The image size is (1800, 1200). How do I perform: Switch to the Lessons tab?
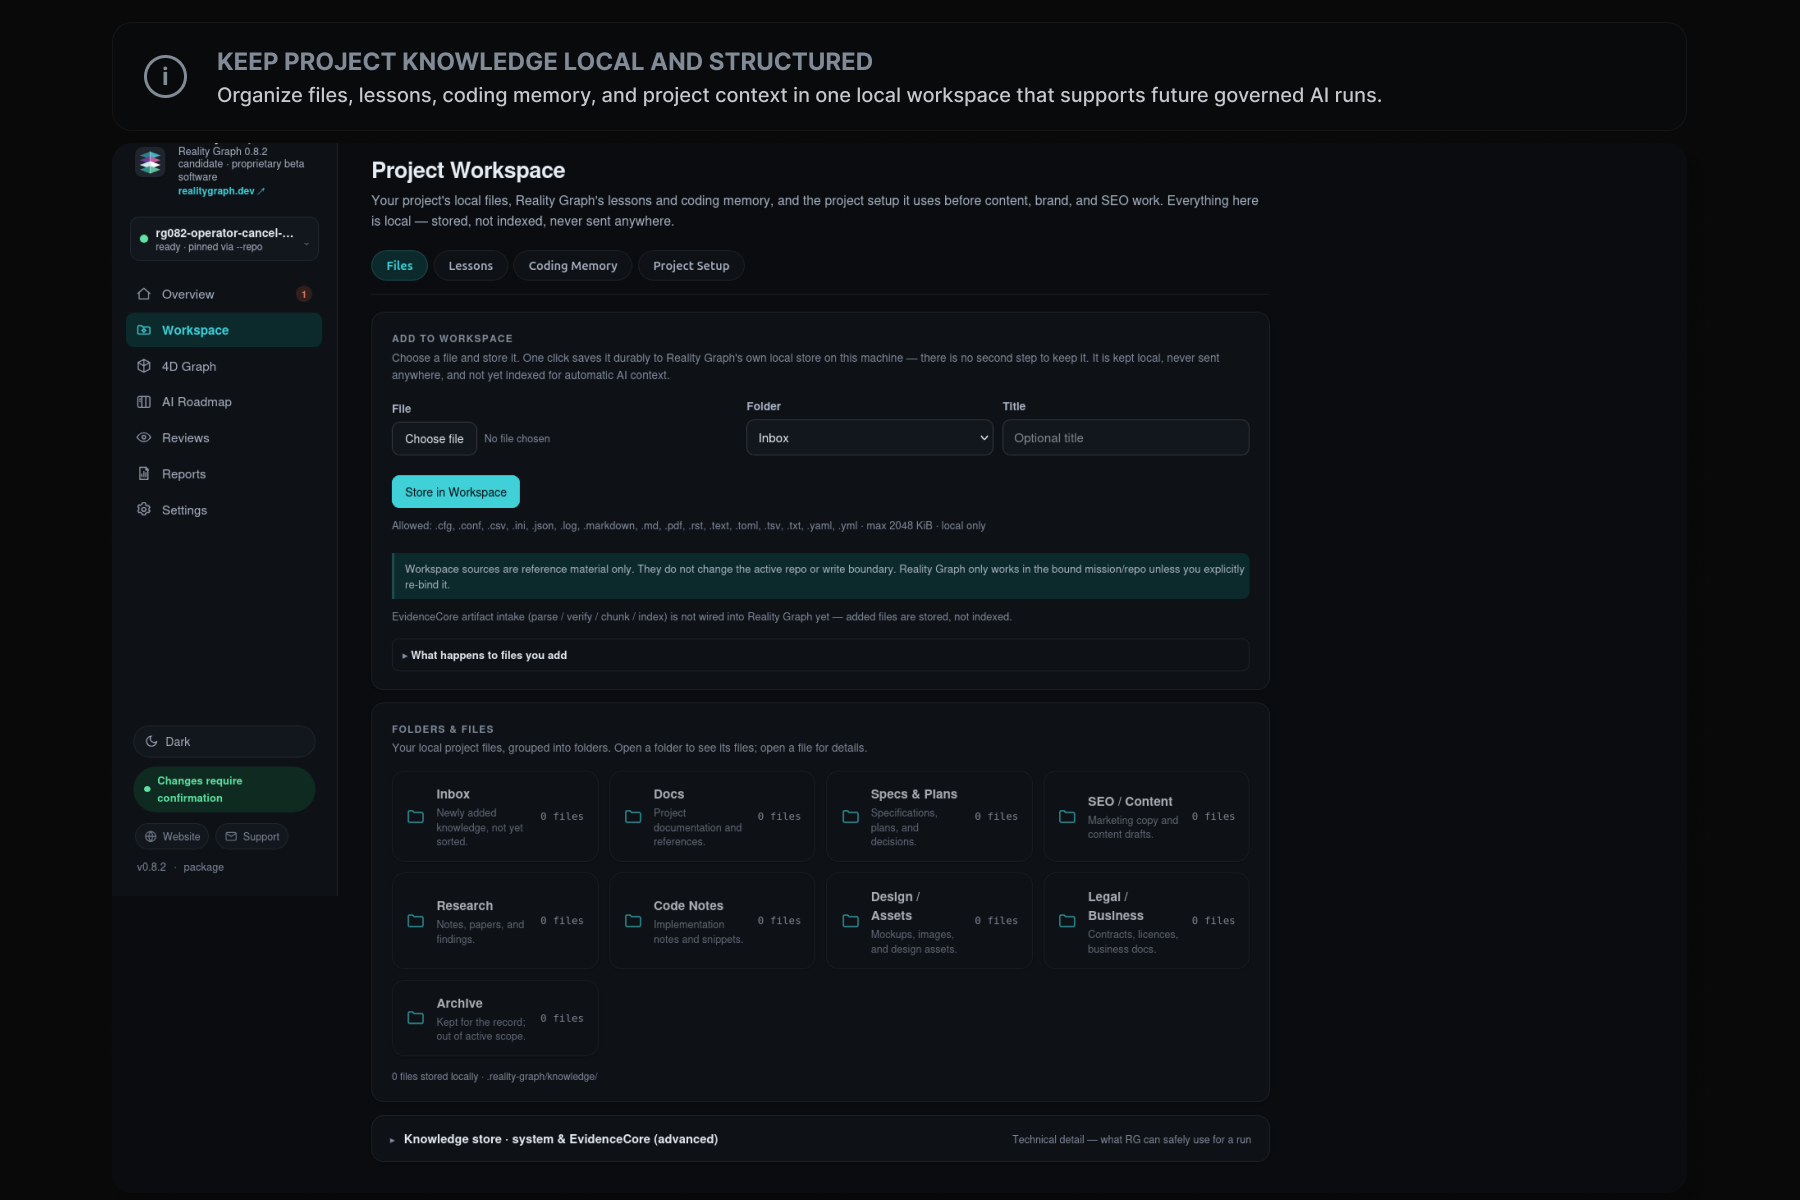click(470, 266)
